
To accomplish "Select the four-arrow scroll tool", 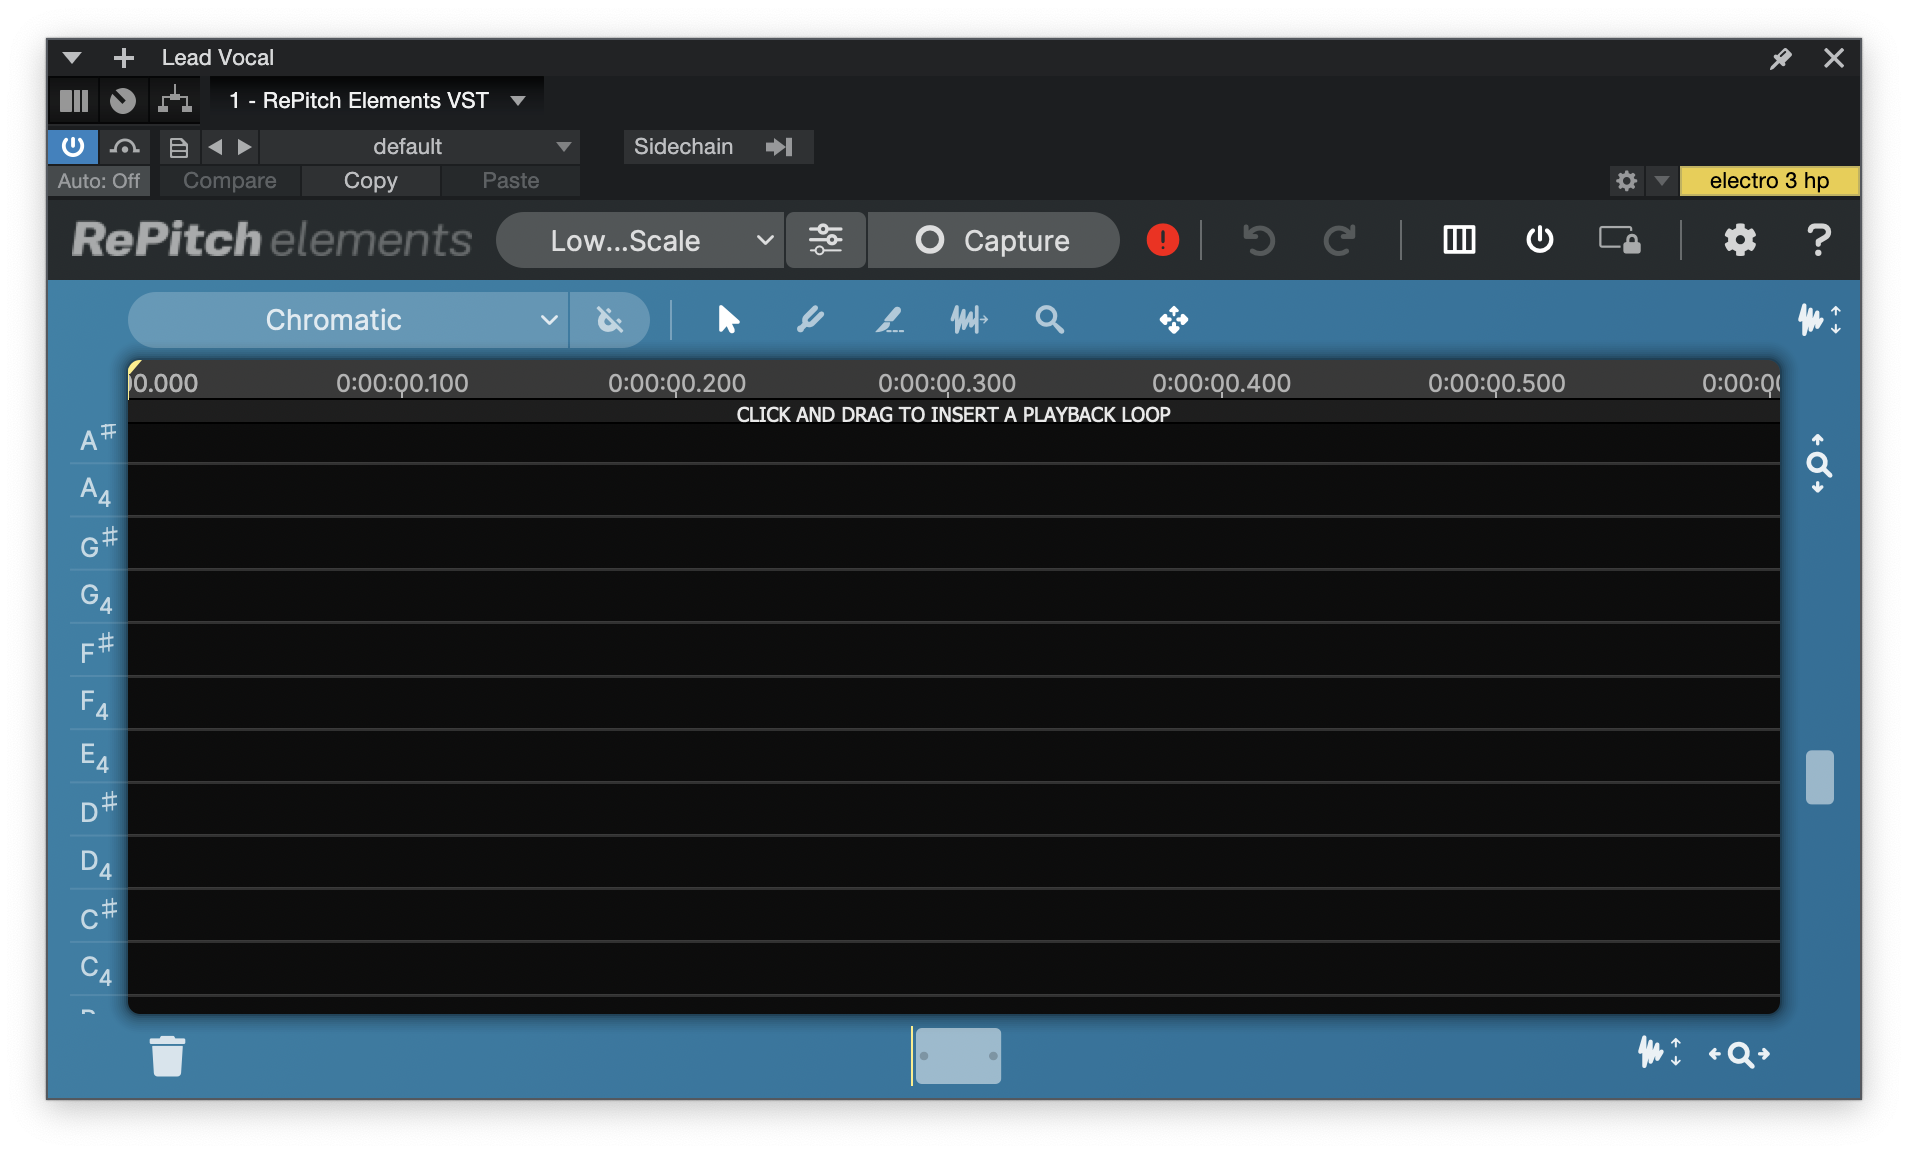I will [1173, 320].
